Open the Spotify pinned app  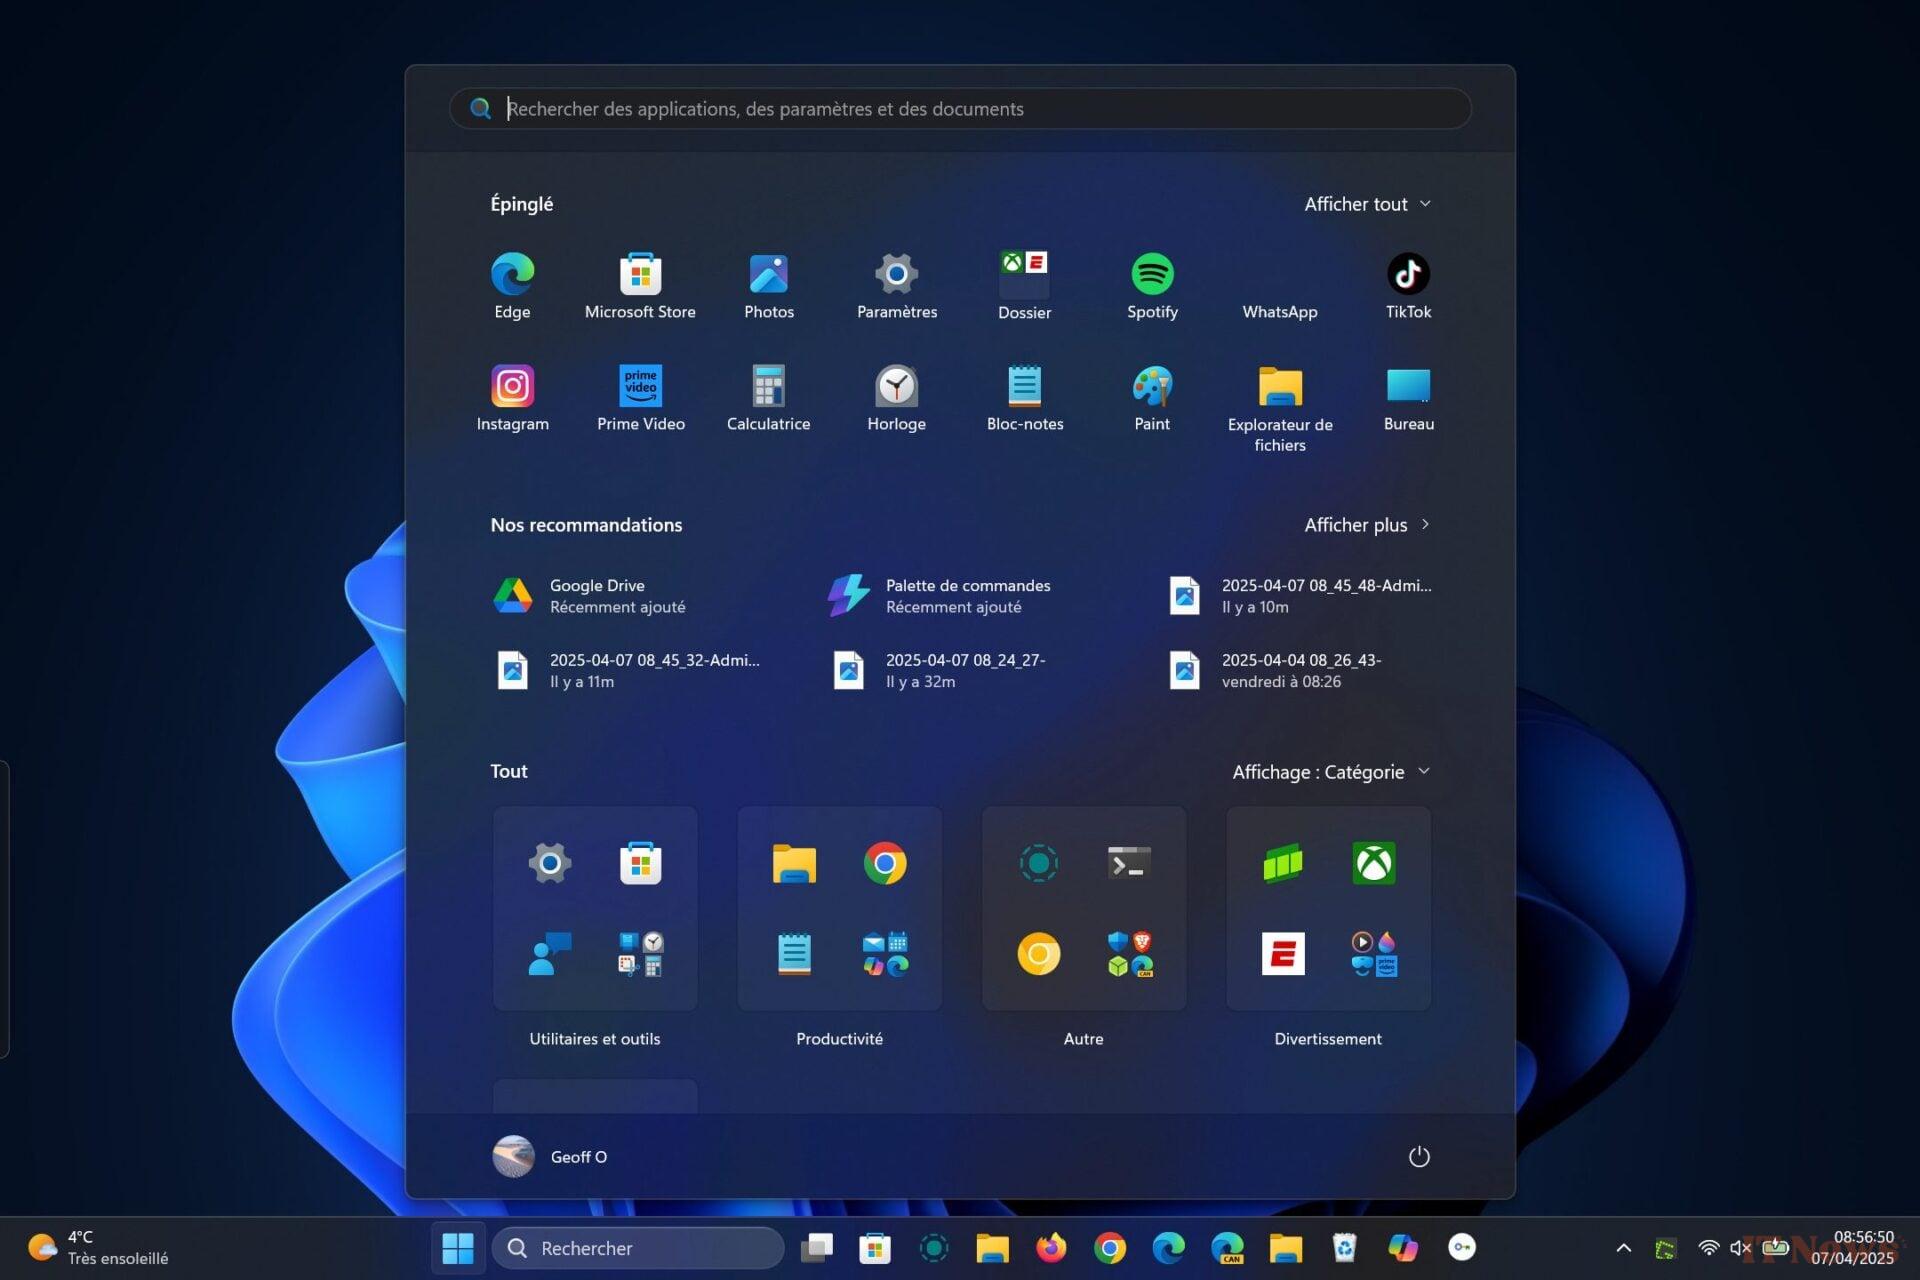(x=1152, y=275)
